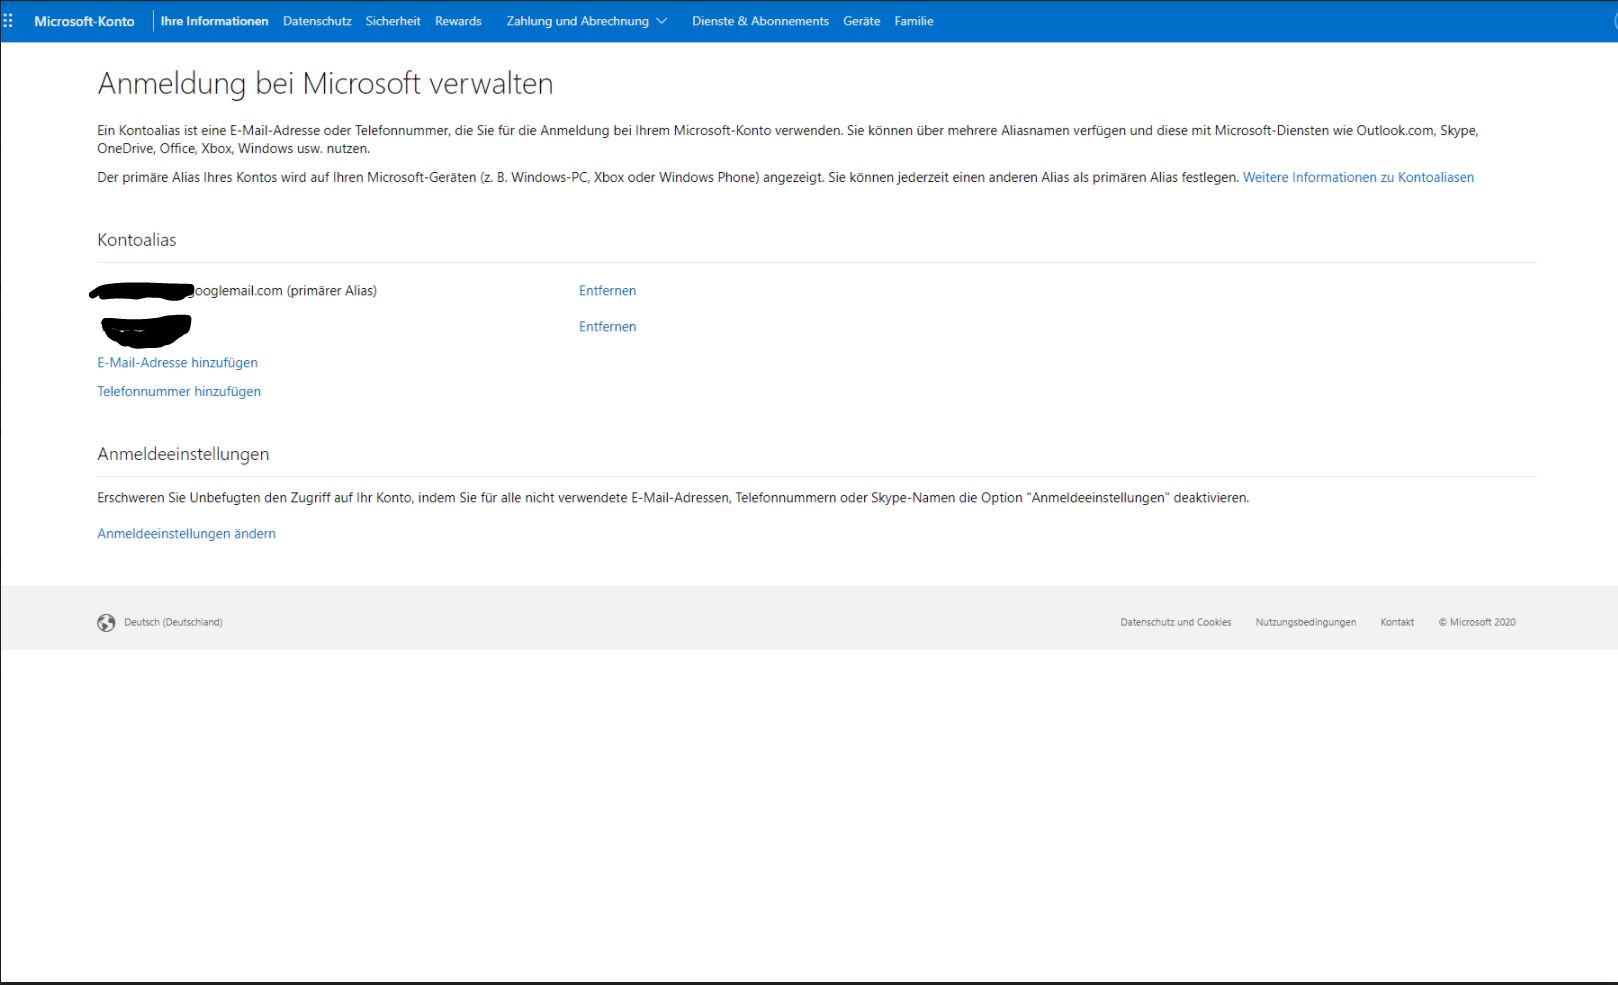This screenshot has height=985, width=1618.
Task: Click Entfernen for the second alias
Action: [x=607, y=327]
